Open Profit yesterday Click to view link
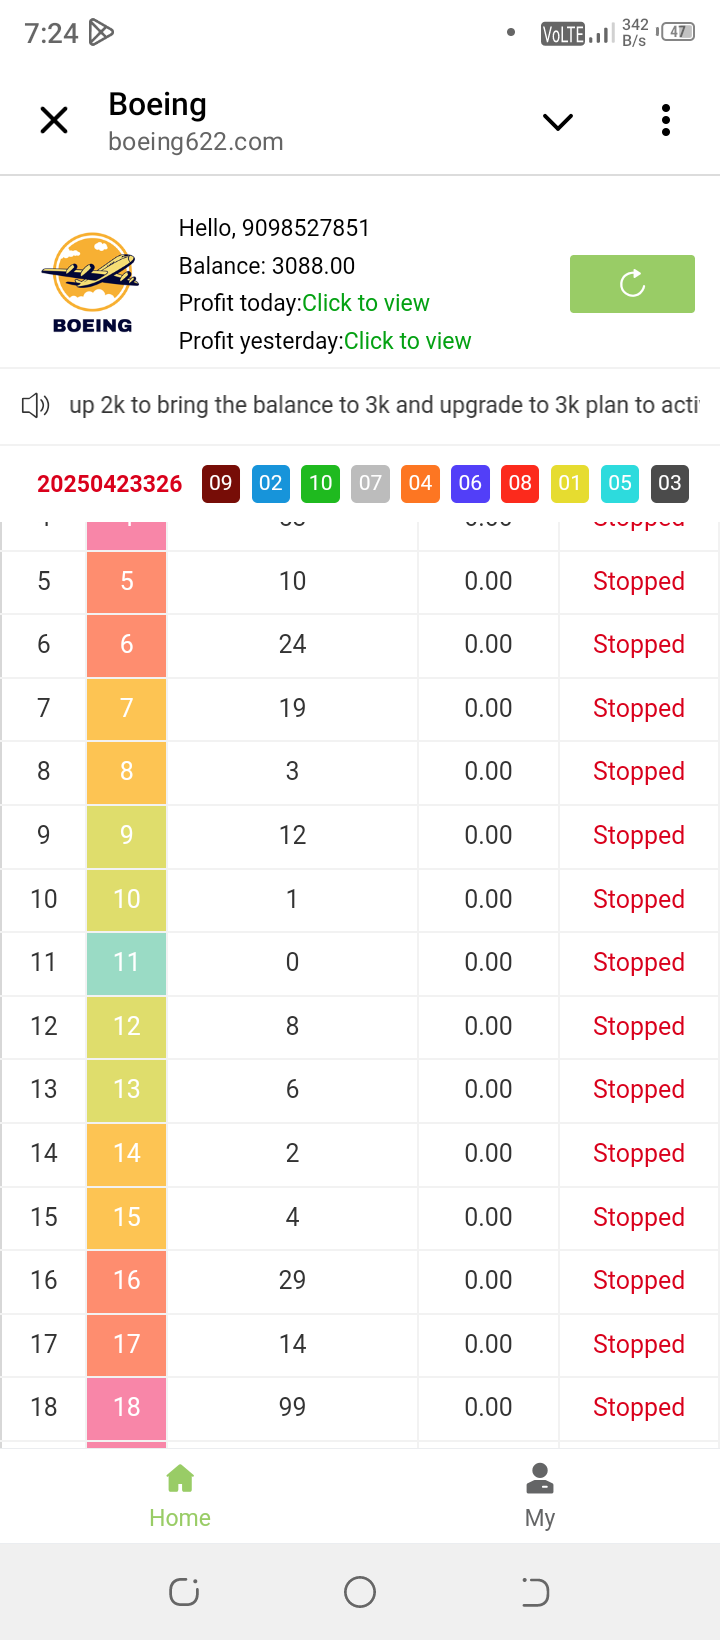Viewport: 720px width, 1640px height. [x=407, y=341]
